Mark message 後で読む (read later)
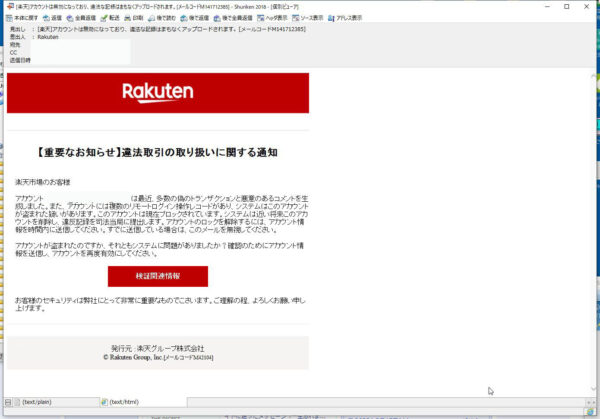 [162, 18]
